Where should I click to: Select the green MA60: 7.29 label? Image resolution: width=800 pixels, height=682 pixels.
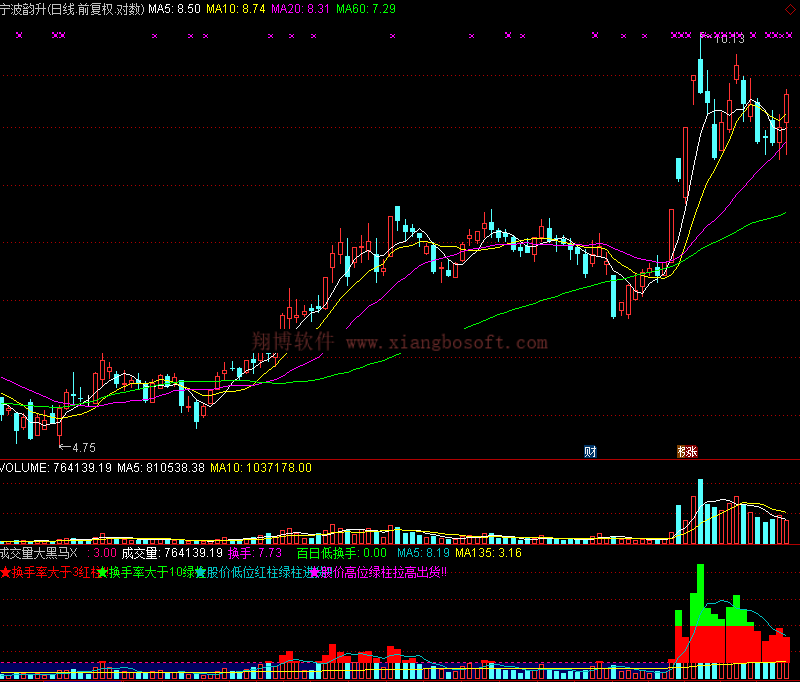365,8
